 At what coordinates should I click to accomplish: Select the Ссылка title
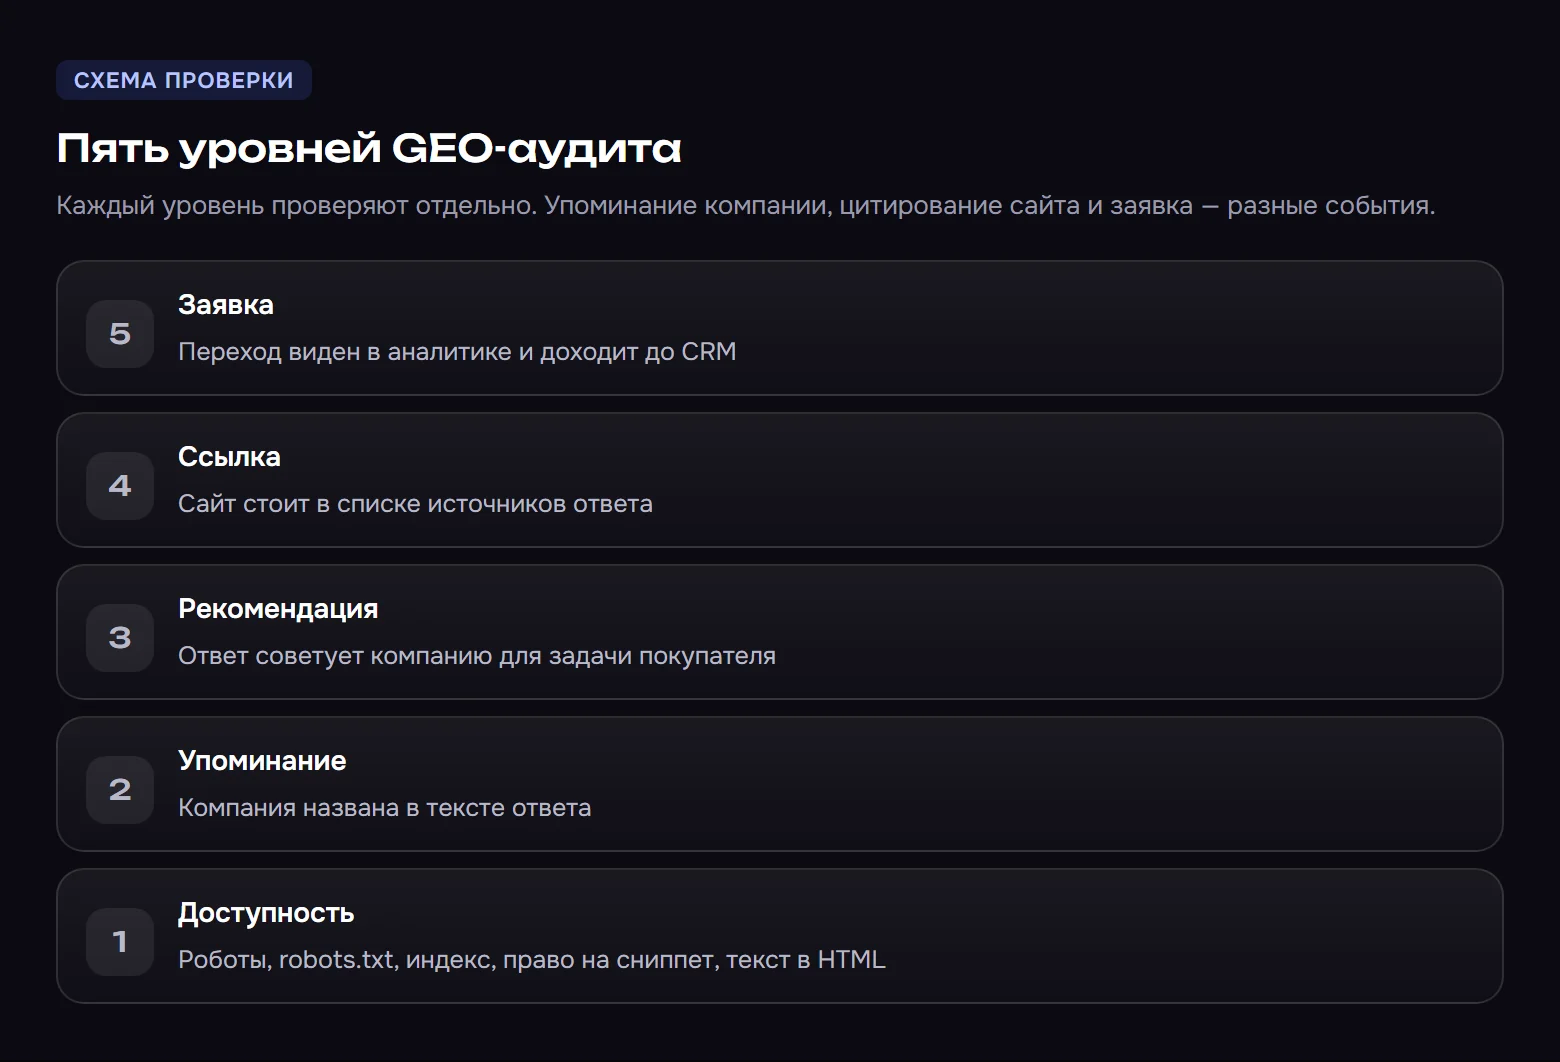(229, 457)
